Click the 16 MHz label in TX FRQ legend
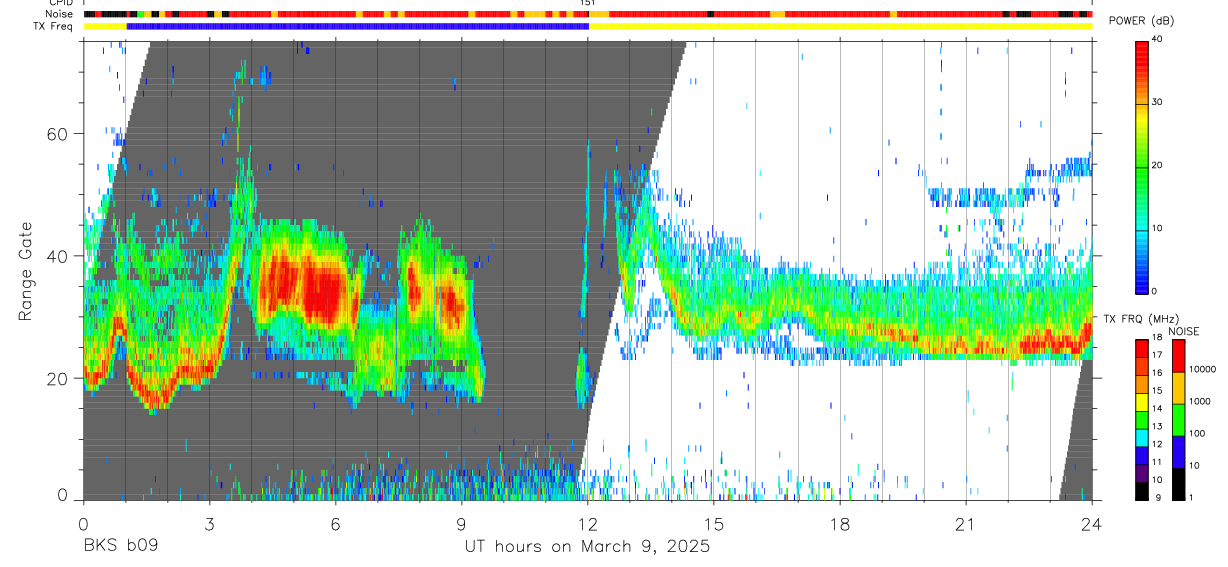The height and width of the screenshot is (567, 1228). point(1158,373)
